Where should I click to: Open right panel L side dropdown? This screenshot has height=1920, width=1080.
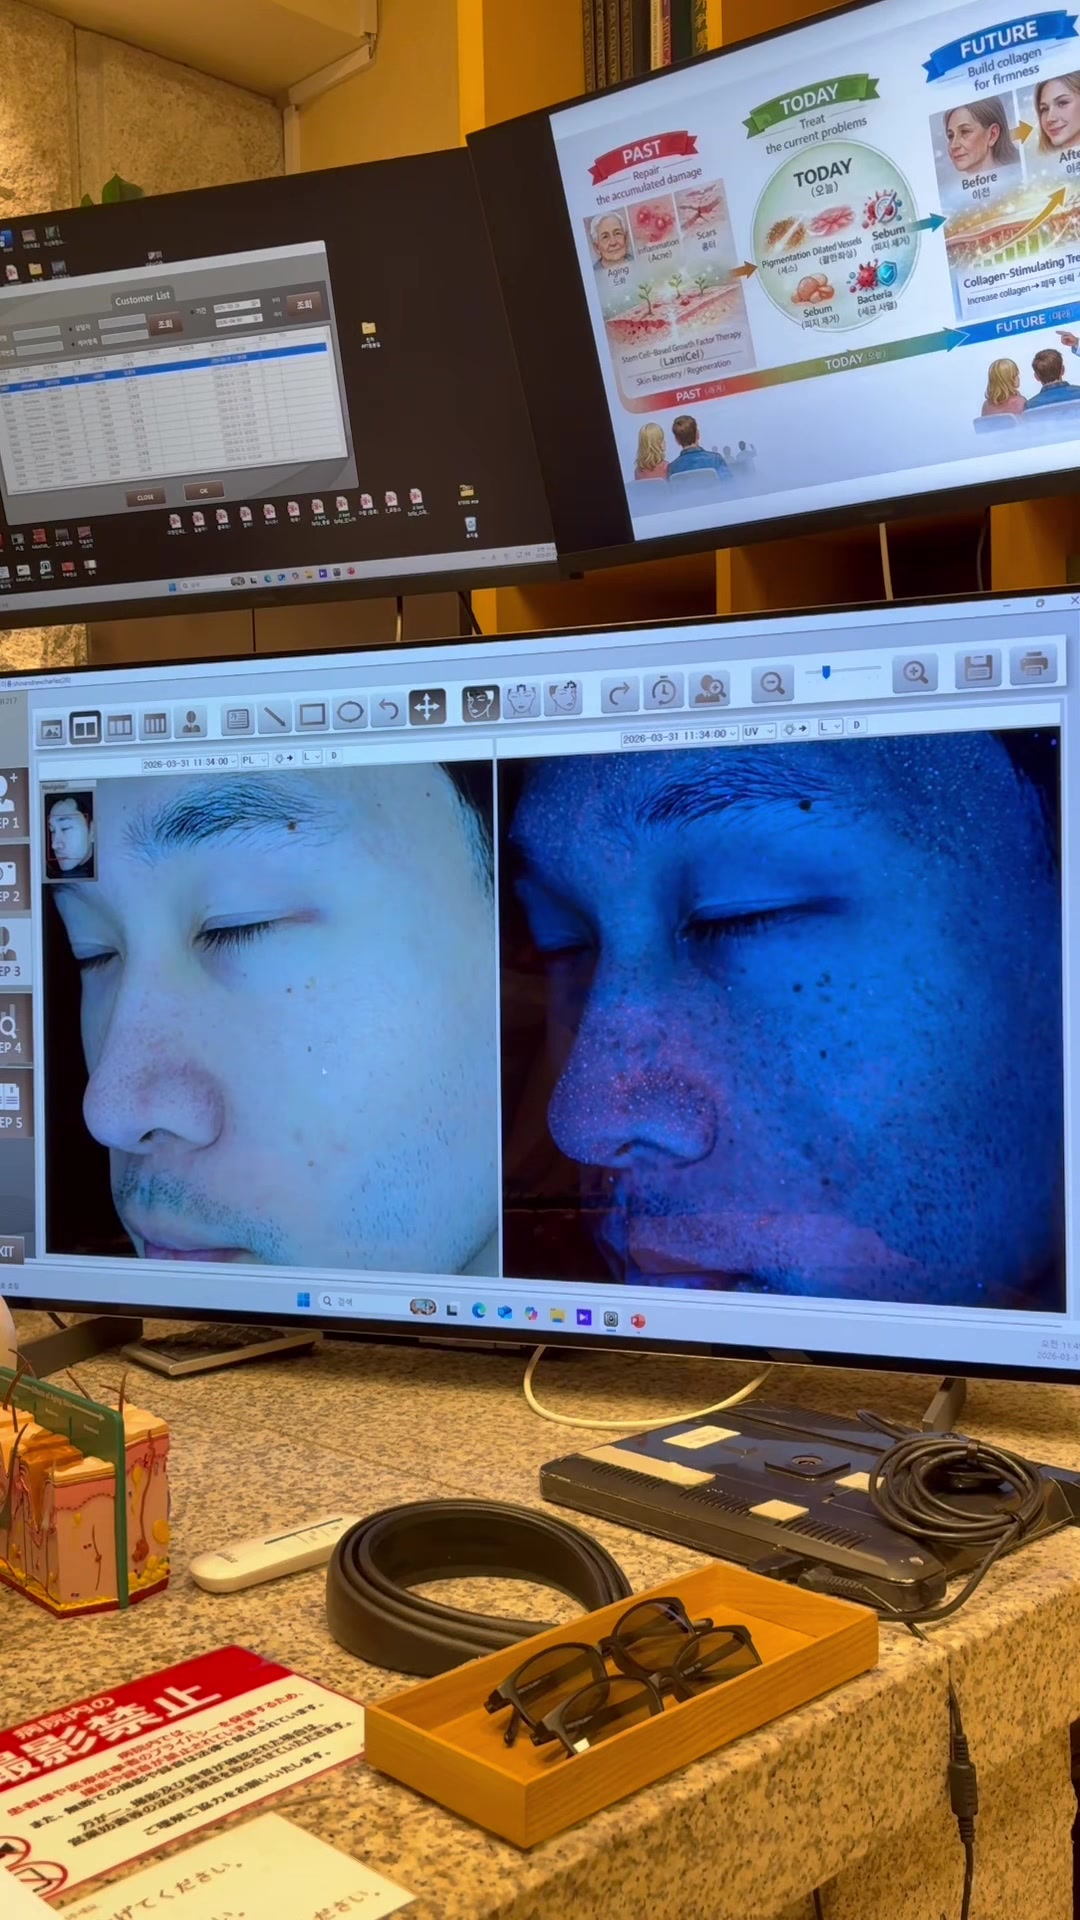point(830,727)
